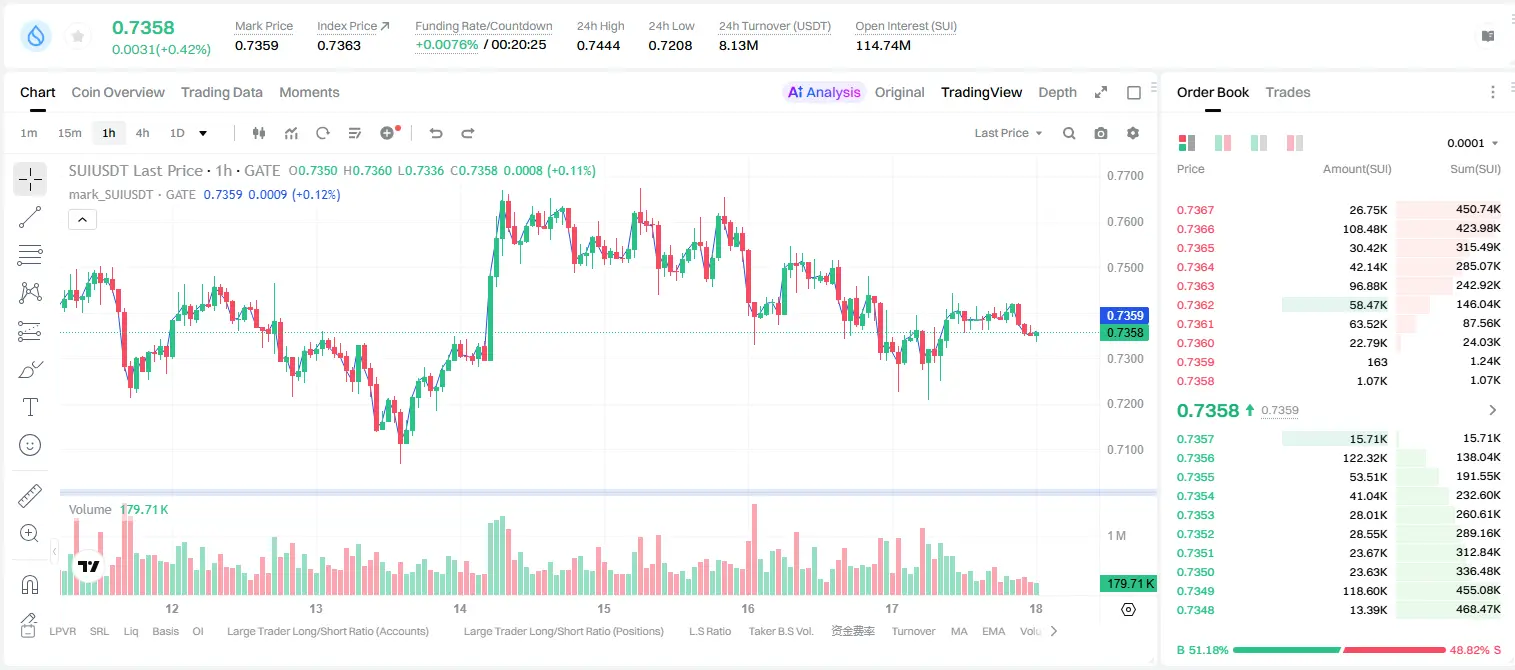Pick the text annotation tool

pos(30,407)
